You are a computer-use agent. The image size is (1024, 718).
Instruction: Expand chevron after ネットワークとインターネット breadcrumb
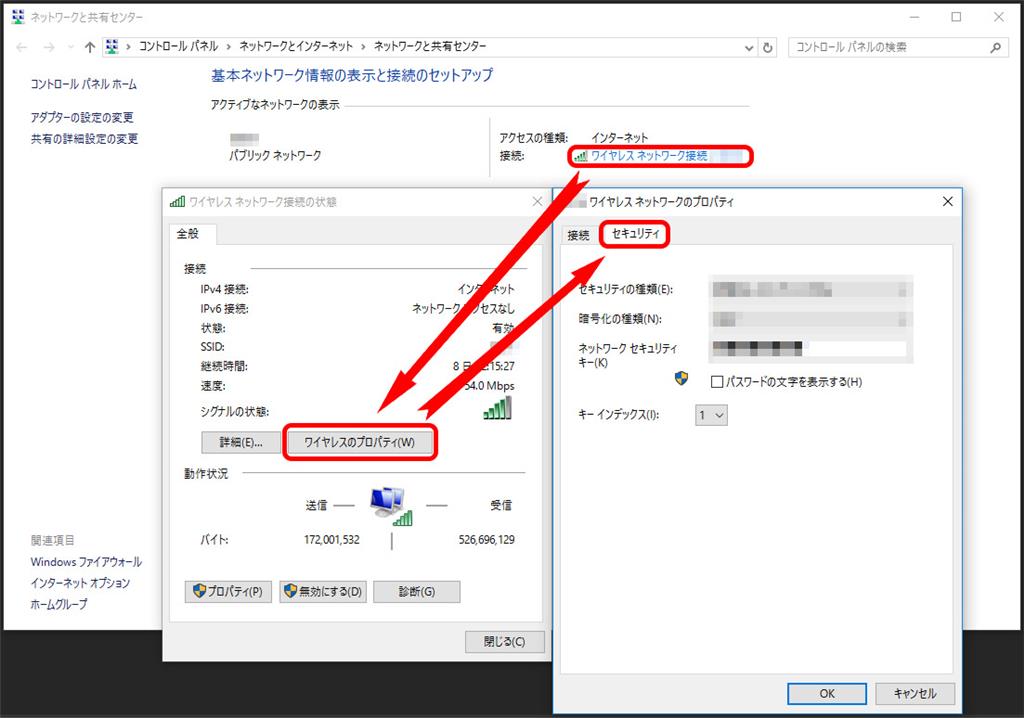(363, 46)
